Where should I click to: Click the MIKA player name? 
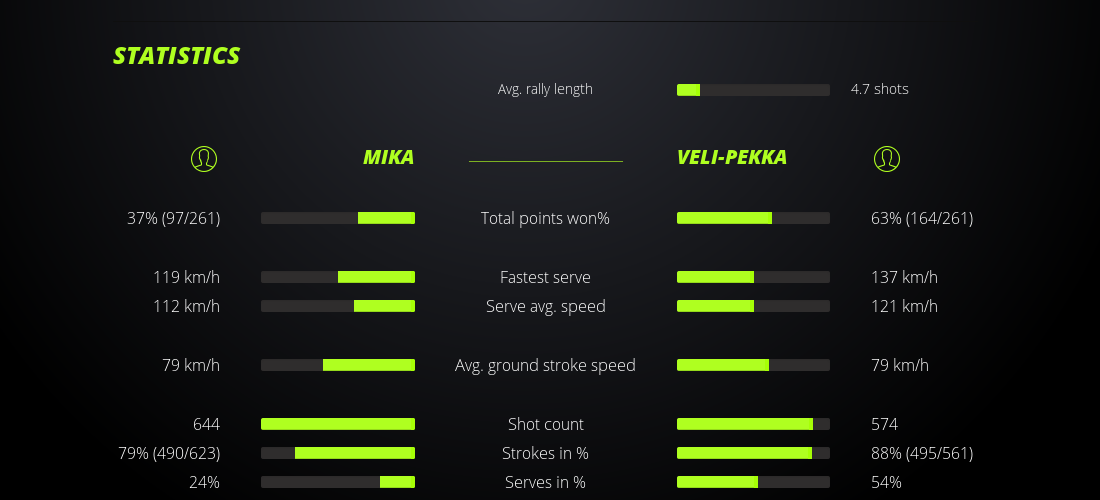point(388,157)
